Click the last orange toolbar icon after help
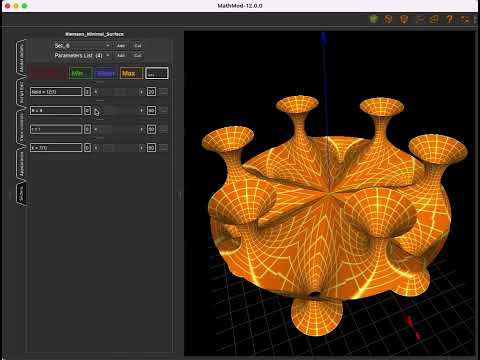This screenshot has height=360, width=480. tap(465, 19)
